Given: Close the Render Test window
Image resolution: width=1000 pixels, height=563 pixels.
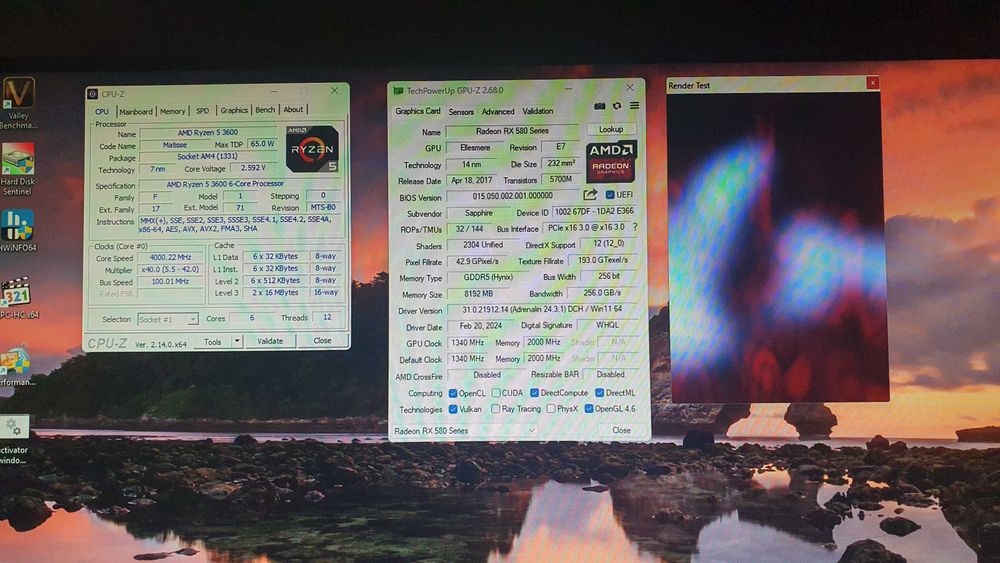Looking at the screenshot, I should click(x=872, y=83).
